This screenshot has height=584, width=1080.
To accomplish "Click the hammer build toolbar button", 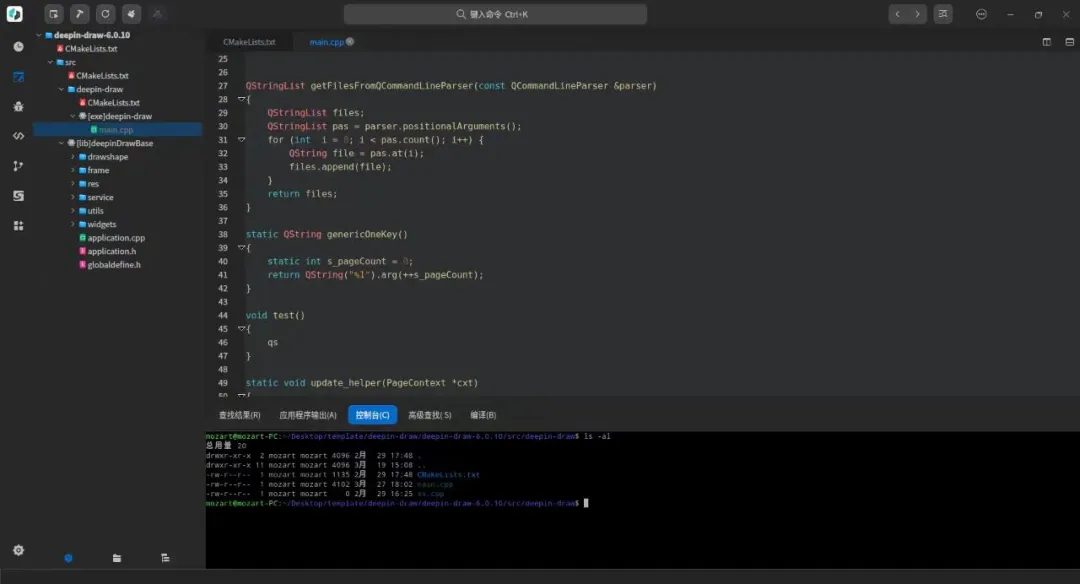I will pyautogui.click(x=79, y=14).
